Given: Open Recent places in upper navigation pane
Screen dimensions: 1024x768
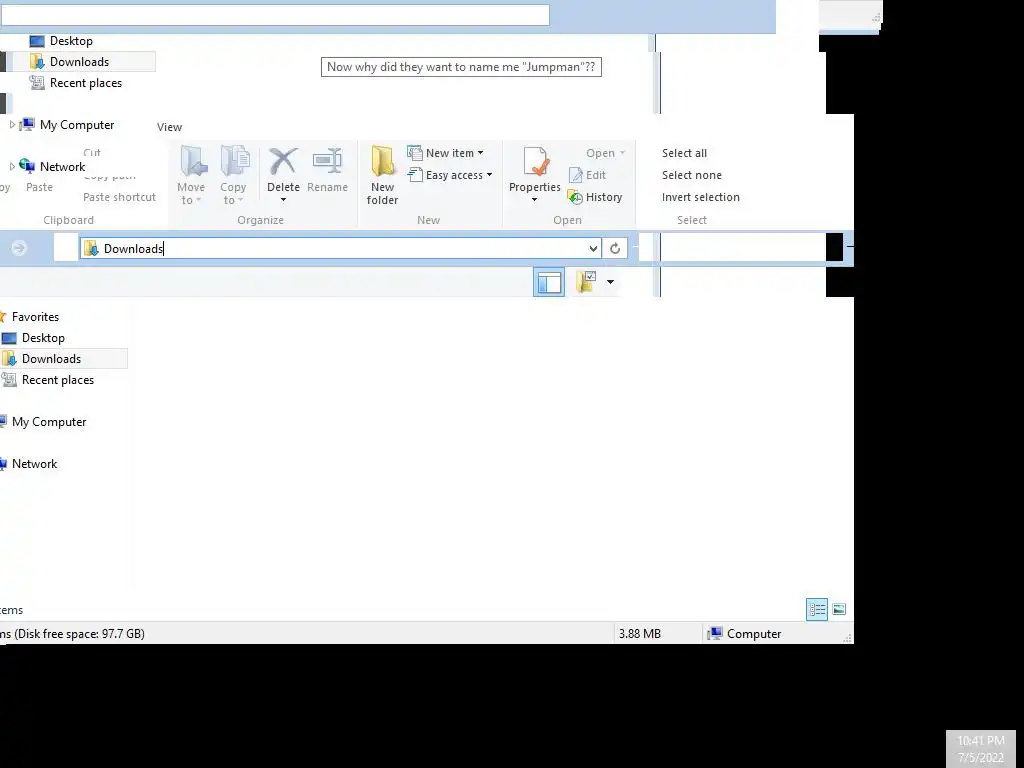Looking at the screenshot, I should 86,83.
